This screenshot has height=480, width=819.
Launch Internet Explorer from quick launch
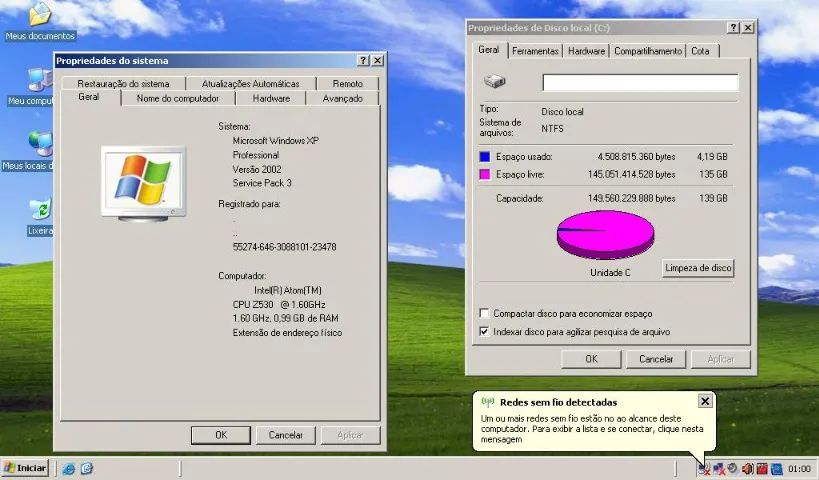68,469
